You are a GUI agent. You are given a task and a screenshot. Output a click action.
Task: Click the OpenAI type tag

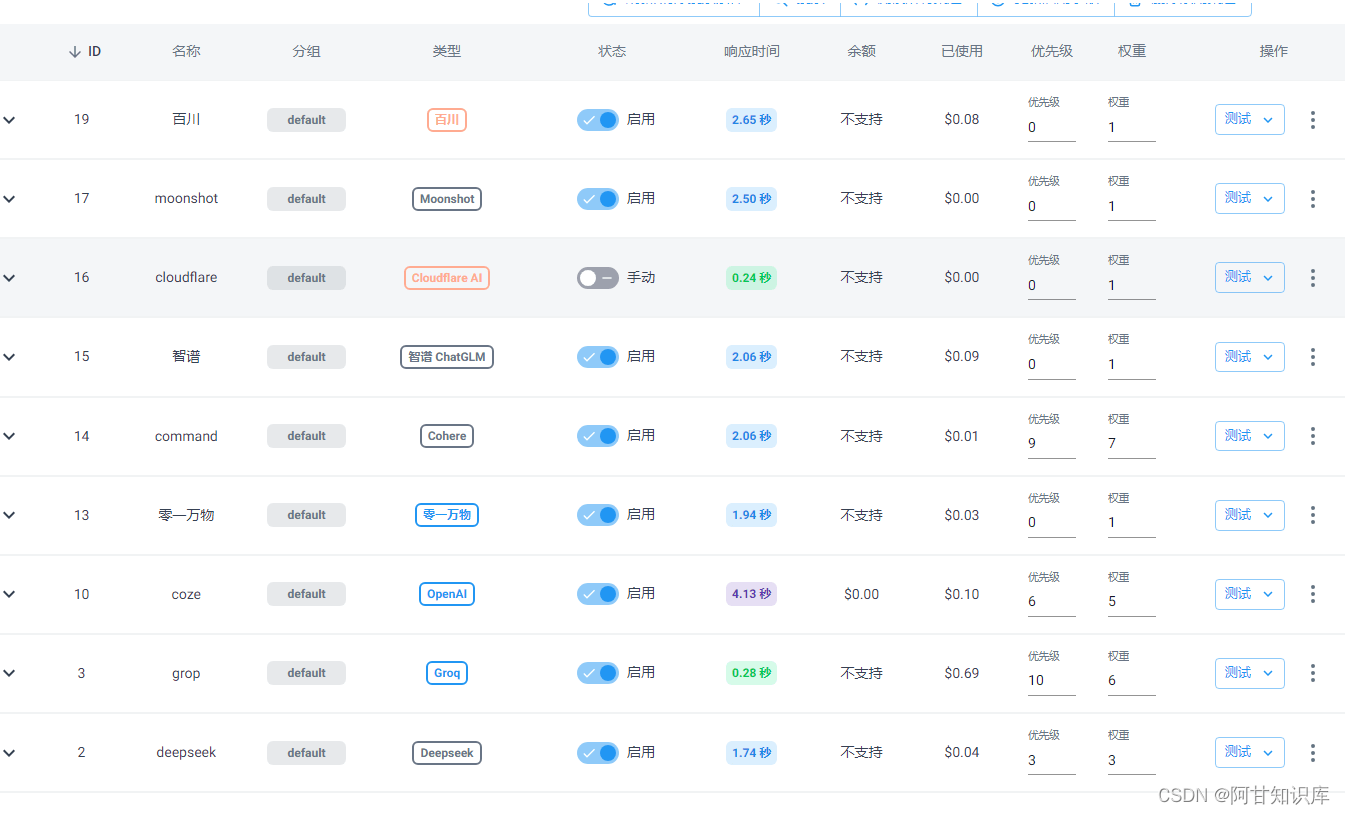pos(447,594)
